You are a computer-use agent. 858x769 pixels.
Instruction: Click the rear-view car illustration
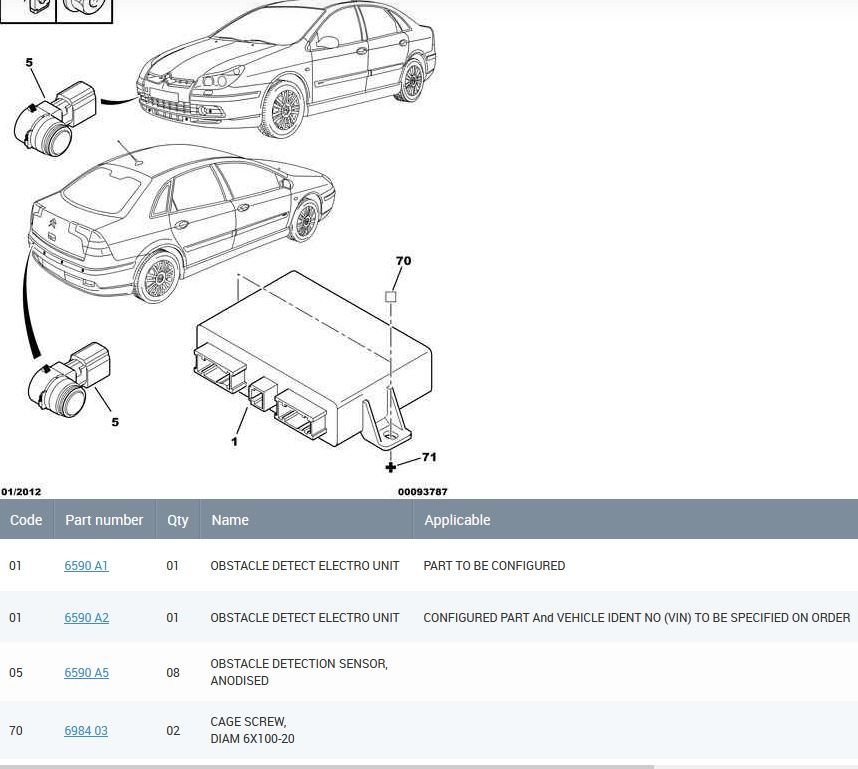pyautogui.click(x=181, y=223)
